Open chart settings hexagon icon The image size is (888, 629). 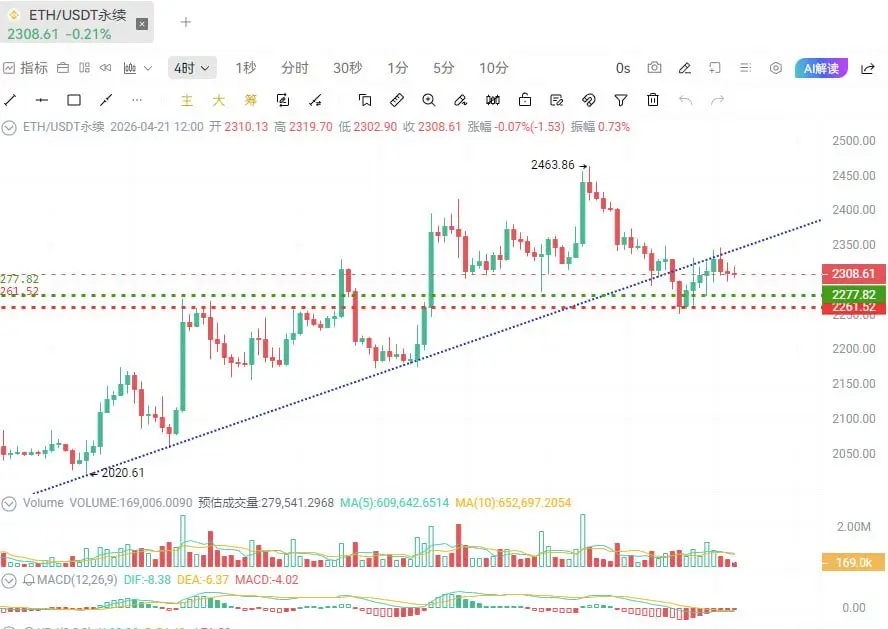(776, 68)
